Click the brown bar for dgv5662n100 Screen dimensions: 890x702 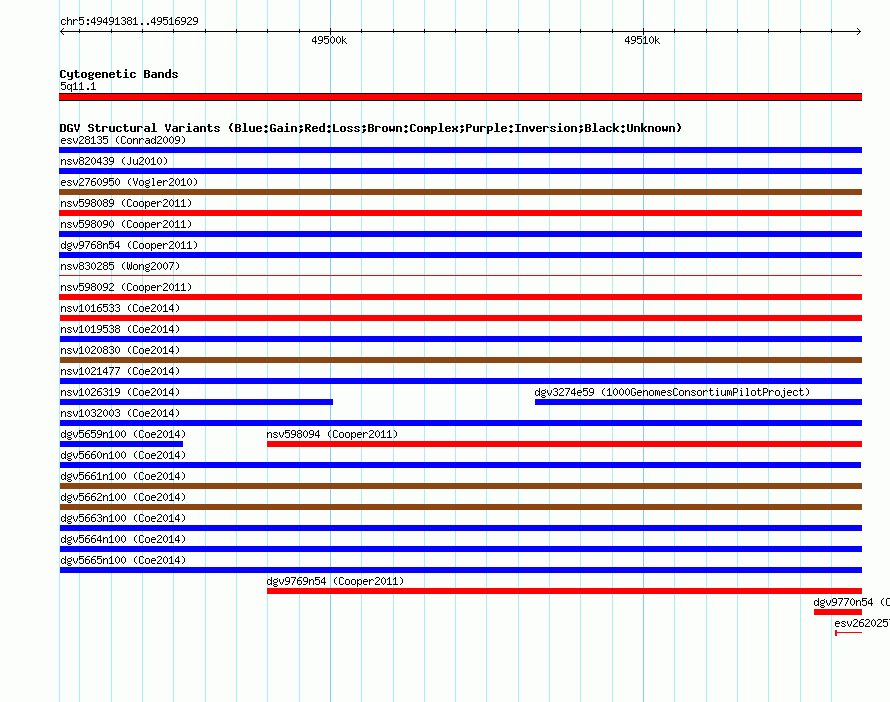(460, 507)
